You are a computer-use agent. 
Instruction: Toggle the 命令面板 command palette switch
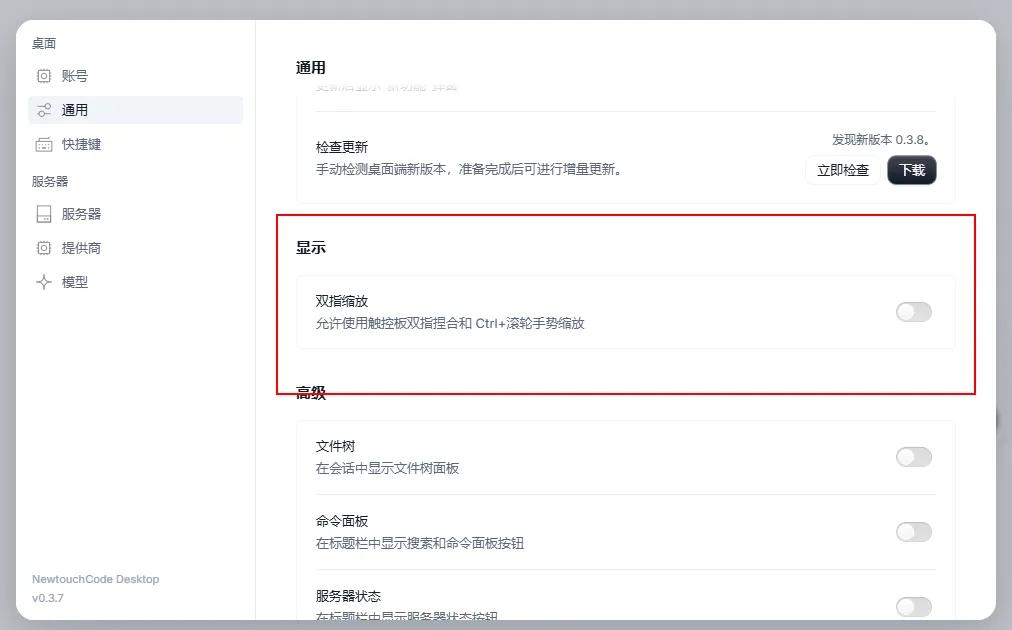pyautogui.click(x=913, y=532)
